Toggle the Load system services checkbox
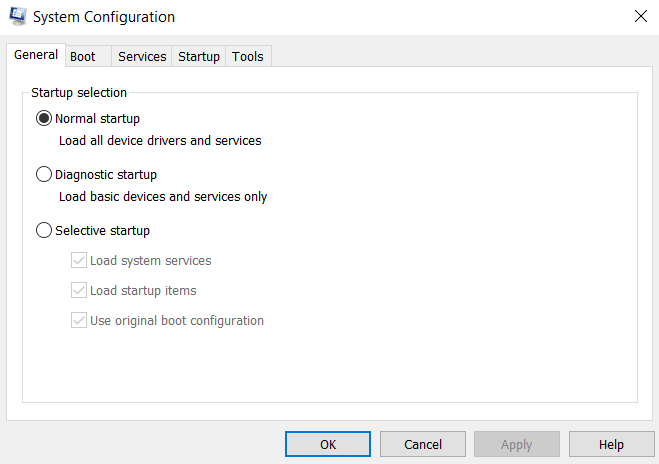This screenshot has width=659, height=464. coord(79,261)
